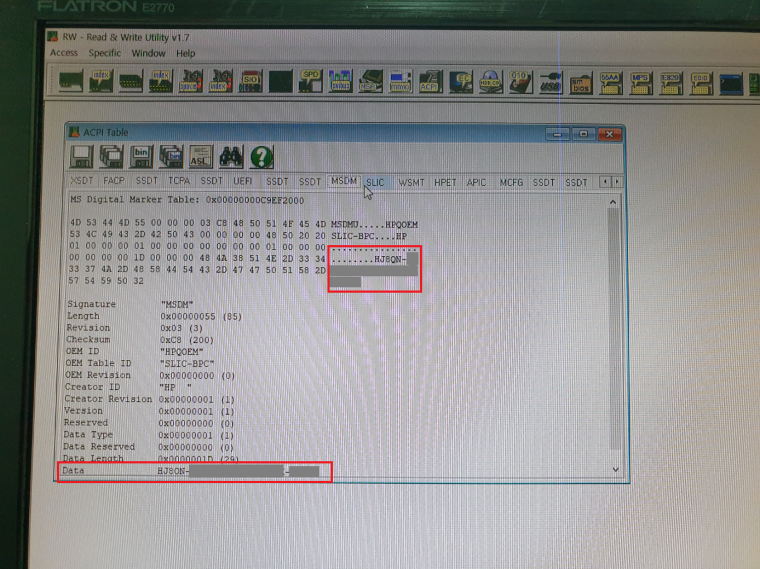Open the Help menu
Image resolution: width=760 pixels, height=569 pixels.
click(x=185, y=53)
